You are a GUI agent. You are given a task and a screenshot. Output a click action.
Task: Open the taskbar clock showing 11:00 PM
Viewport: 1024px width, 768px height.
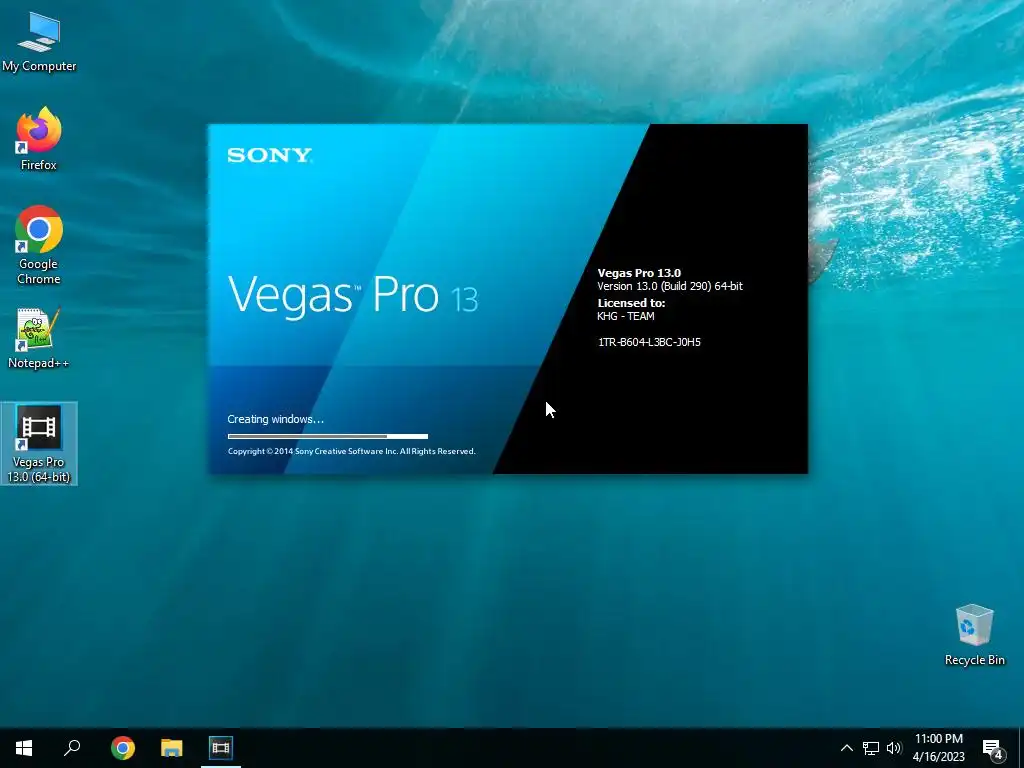click(938, 748)
